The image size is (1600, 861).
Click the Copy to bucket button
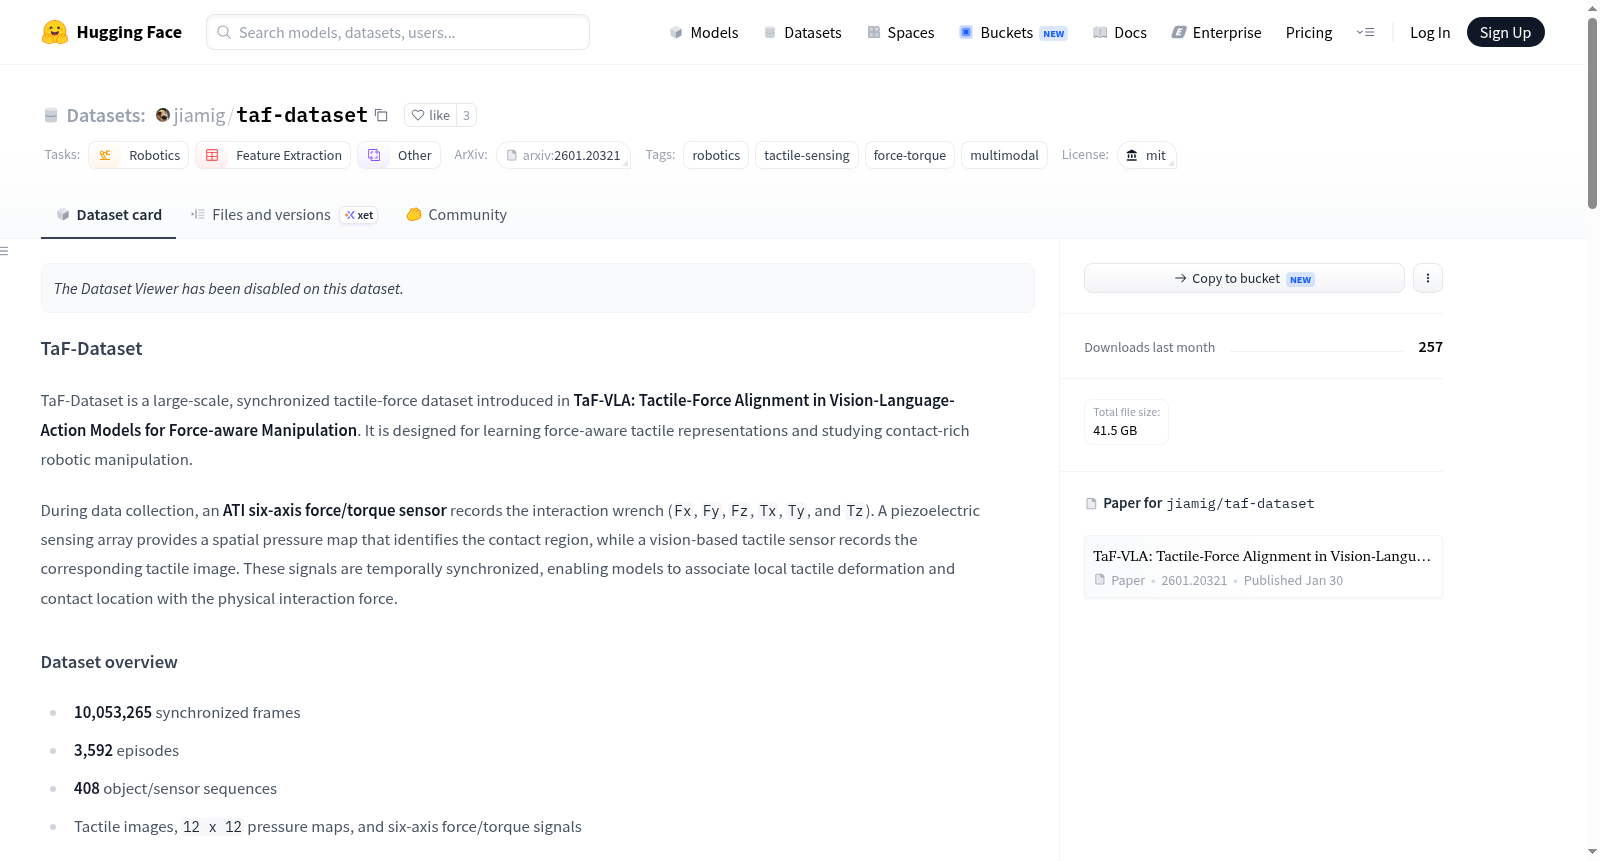click(1244, 278)
